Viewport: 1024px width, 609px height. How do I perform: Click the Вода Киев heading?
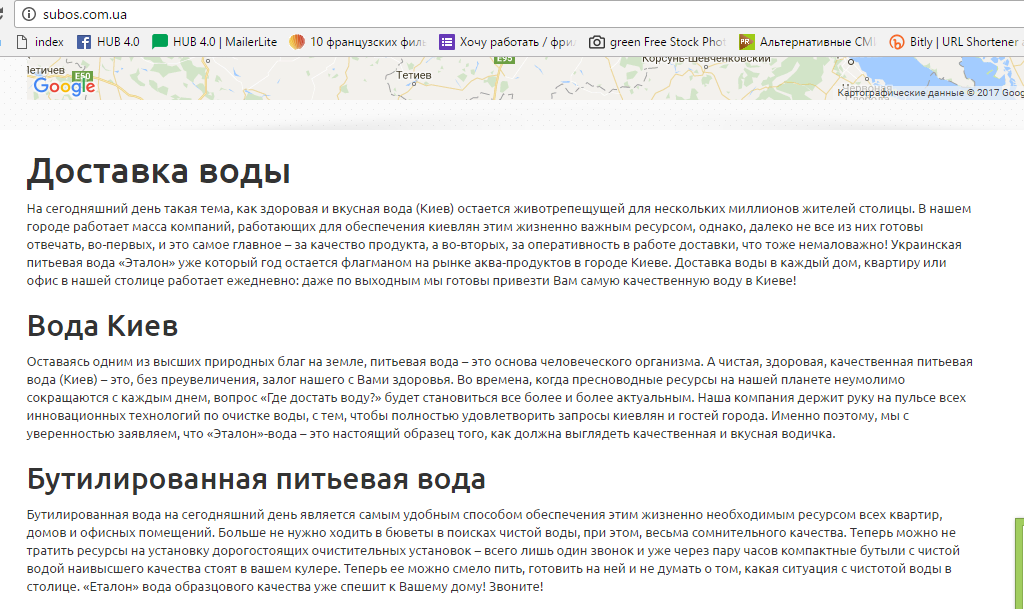tap(103, 326)
